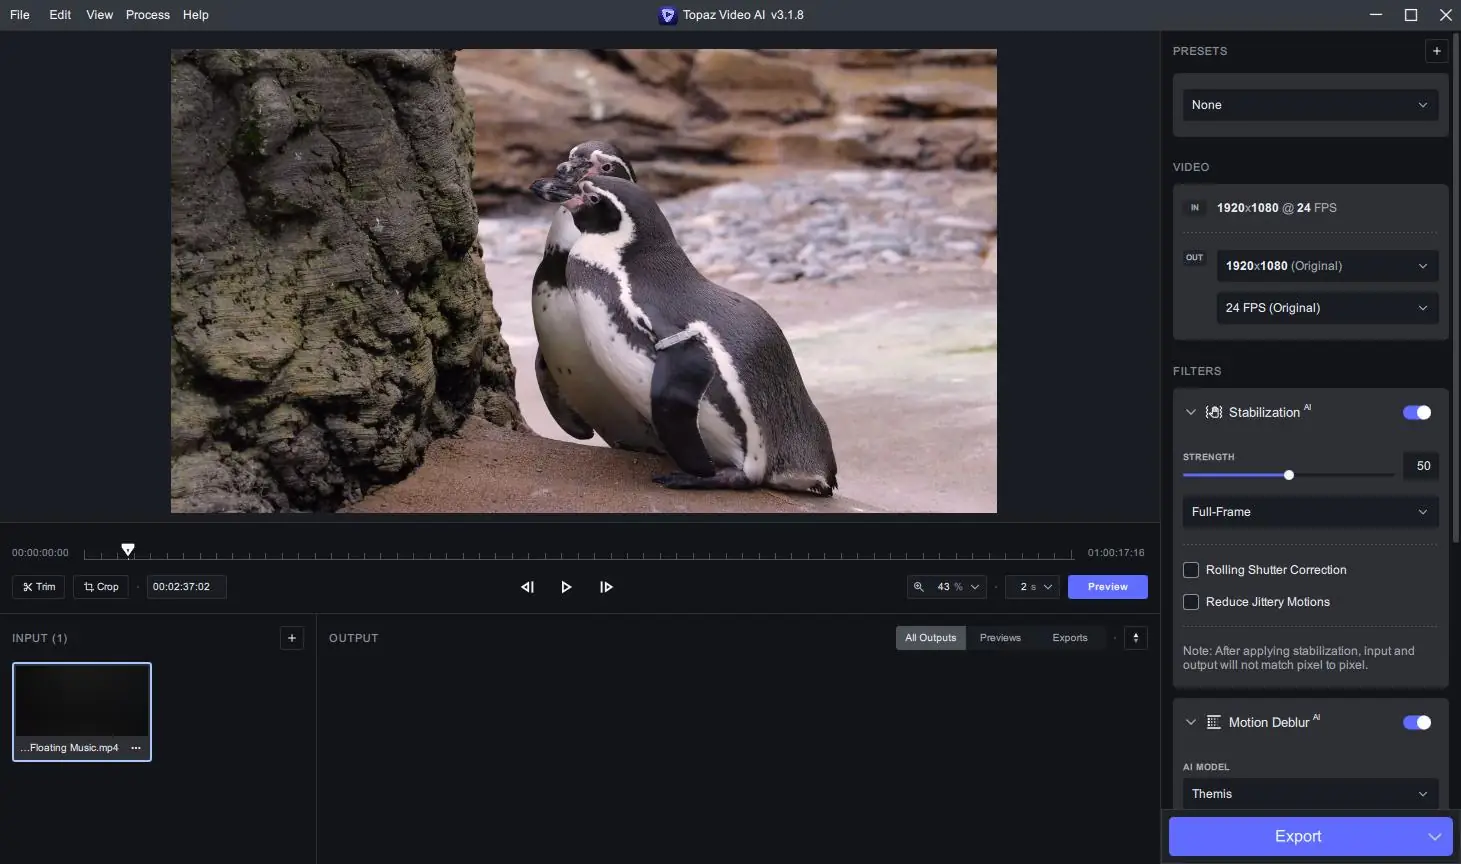1461x864 pixels.
Task: Collapse the Motion Deblur filter section
Action: click(1190, 722)
